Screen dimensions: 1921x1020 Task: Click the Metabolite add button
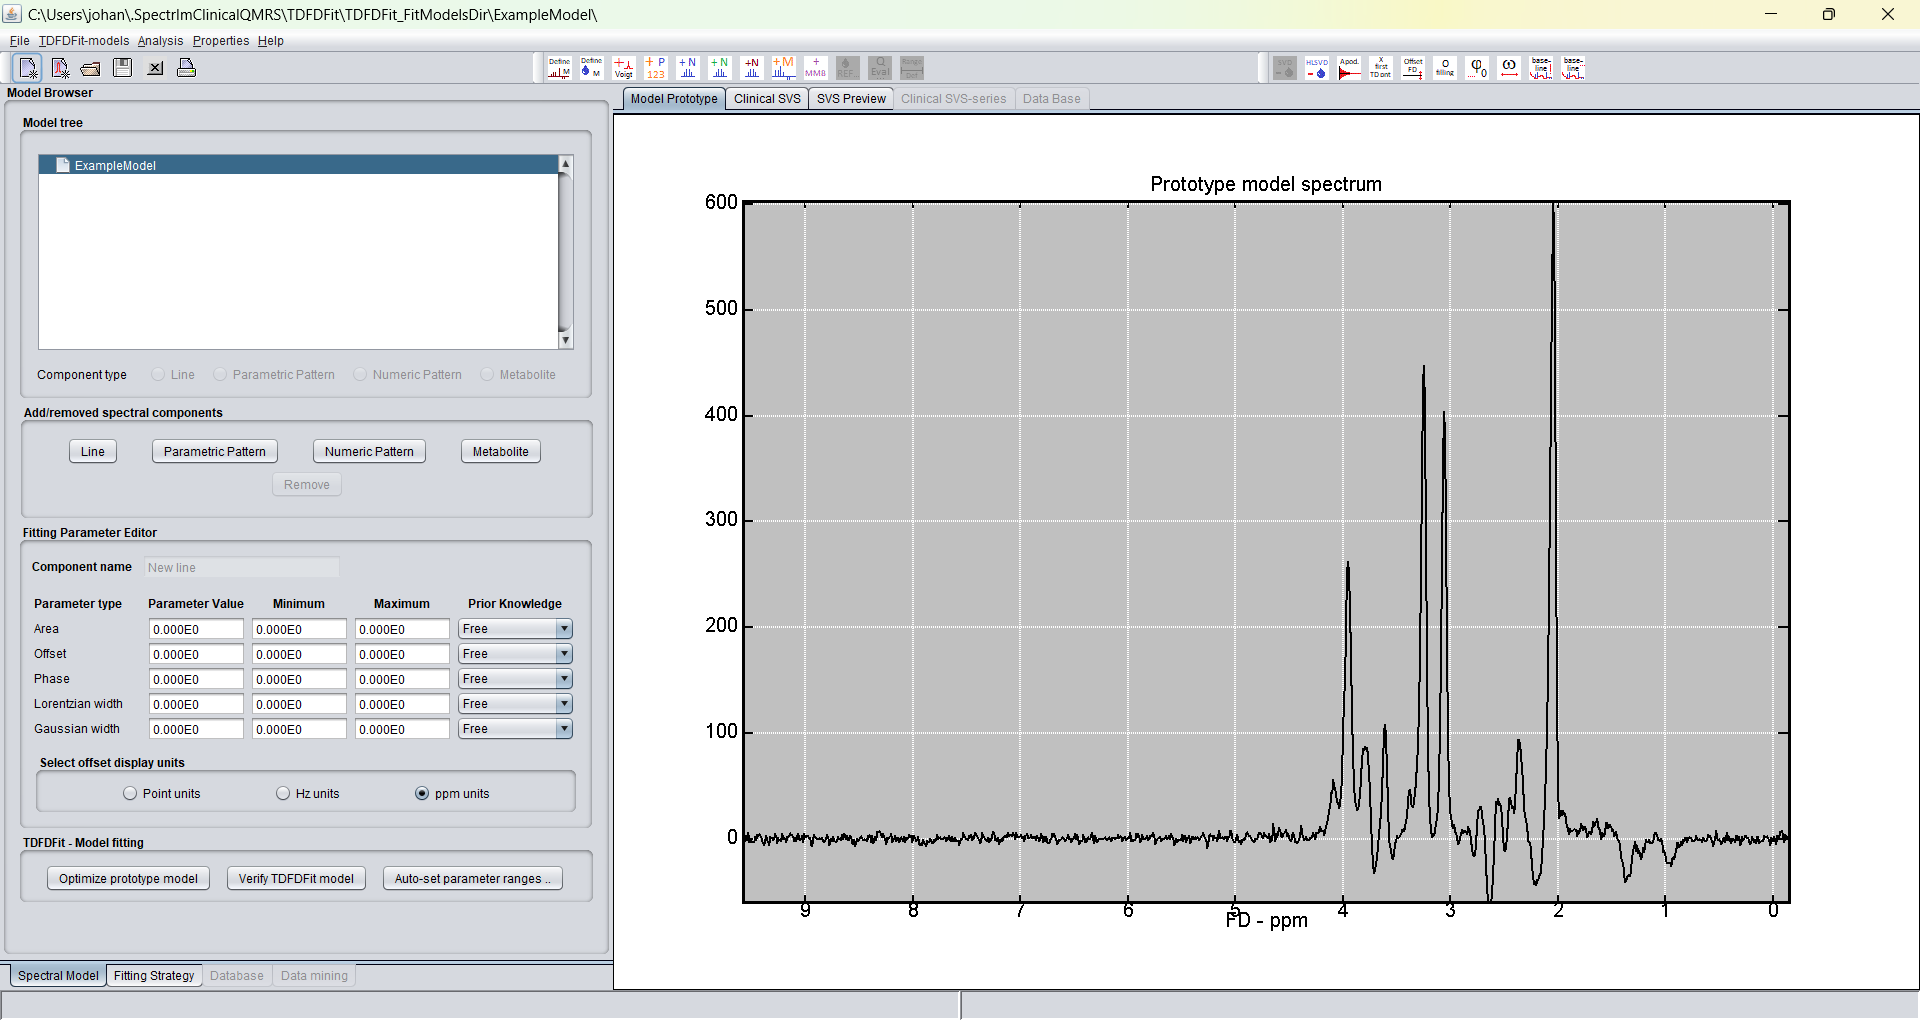[501, 452]
